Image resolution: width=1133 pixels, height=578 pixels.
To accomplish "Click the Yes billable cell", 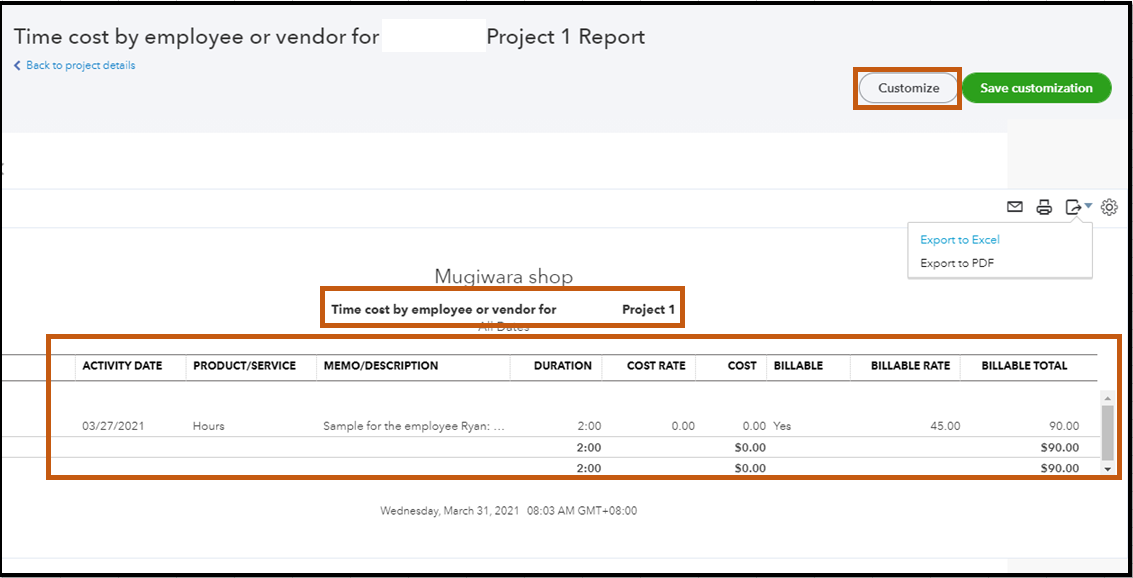I will pyautogui.click(x=782, y=426).
